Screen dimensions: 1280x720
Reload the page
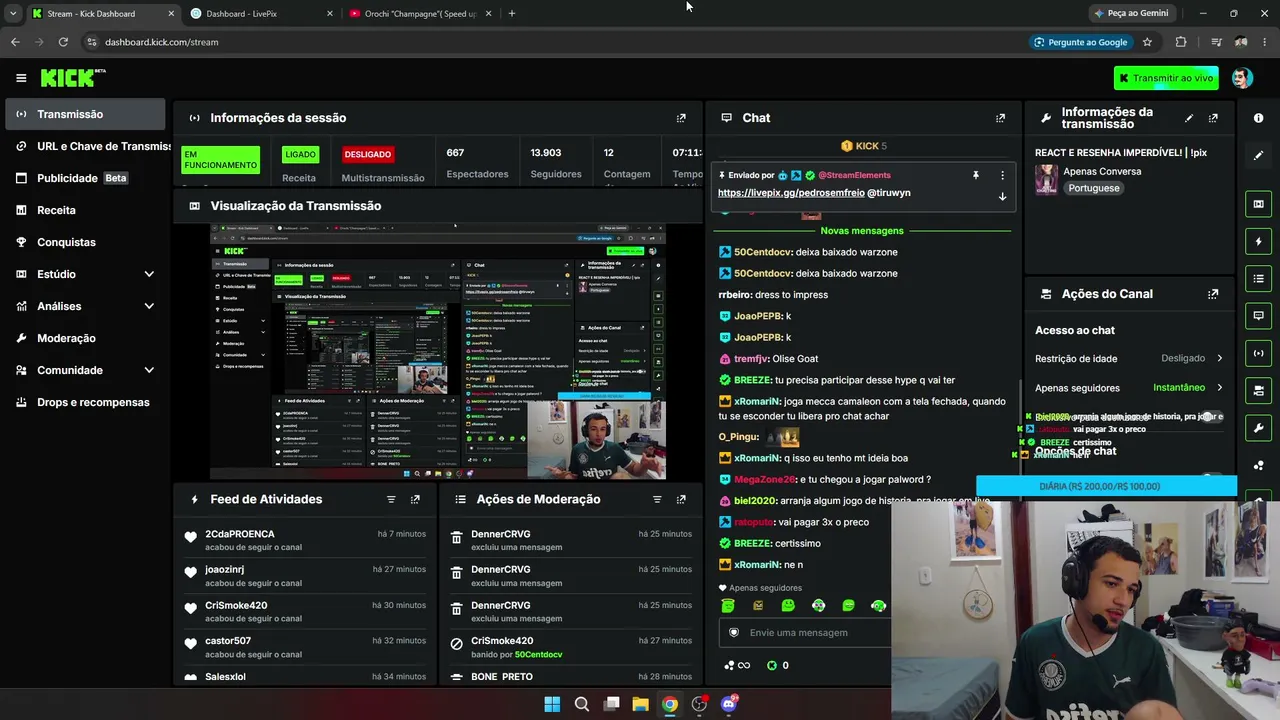pos(63,42)
